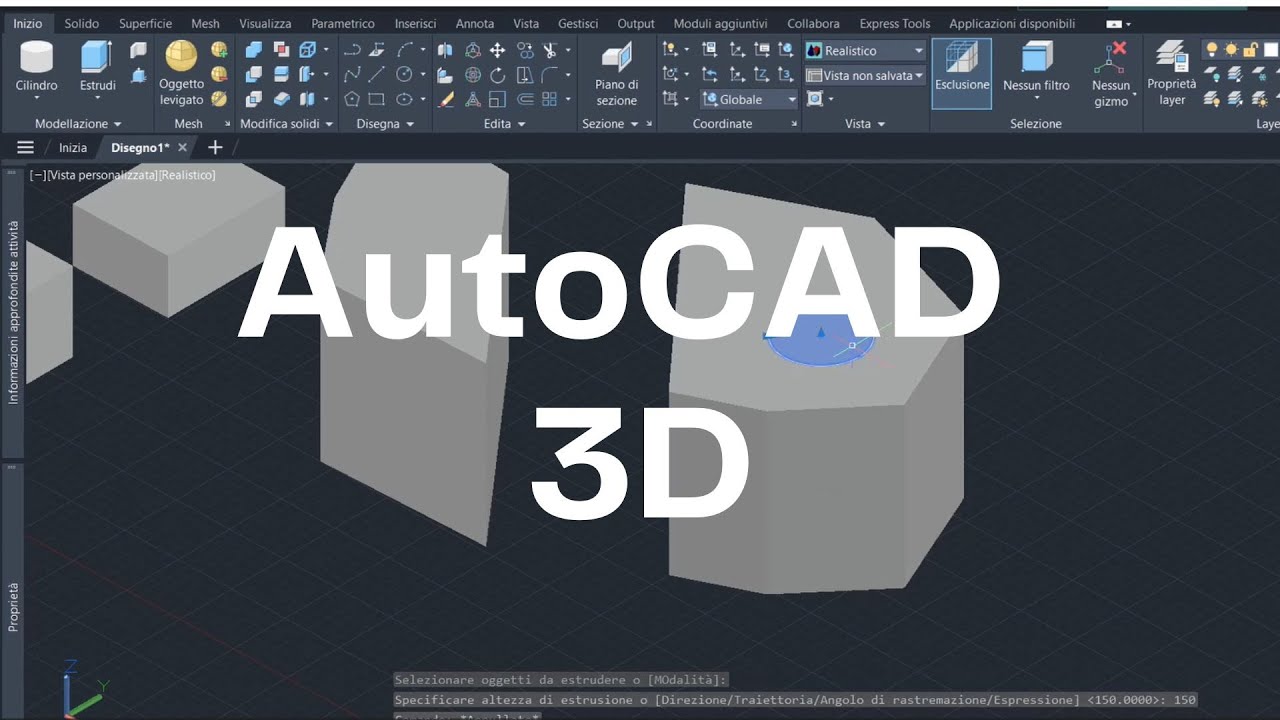Select the Polygon draw tool
The height and width of the screenshot is (720, 1280).
352,99
